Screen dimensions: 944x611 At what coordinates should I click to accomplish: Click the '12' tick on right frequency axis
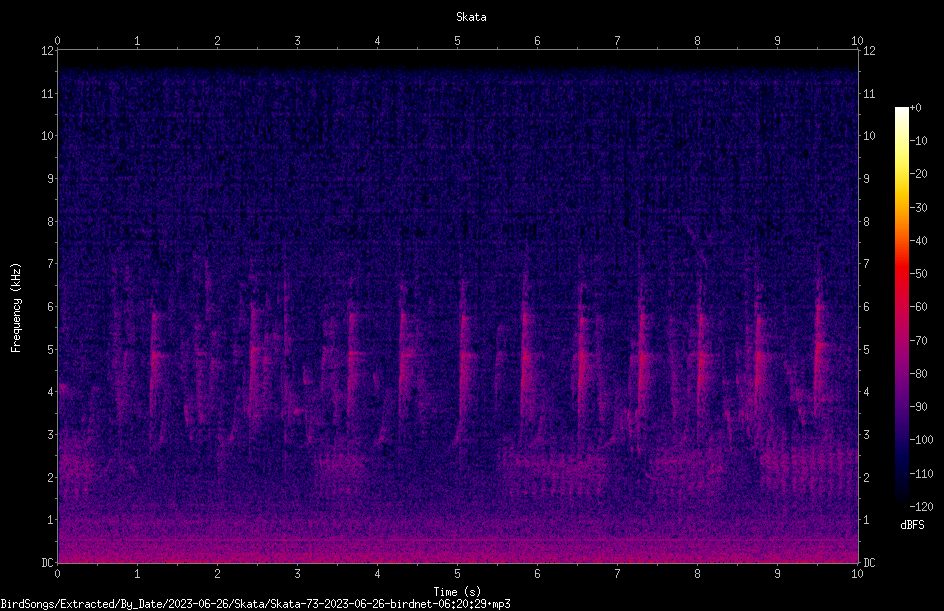pyautogui.click(x=869, y=51)
